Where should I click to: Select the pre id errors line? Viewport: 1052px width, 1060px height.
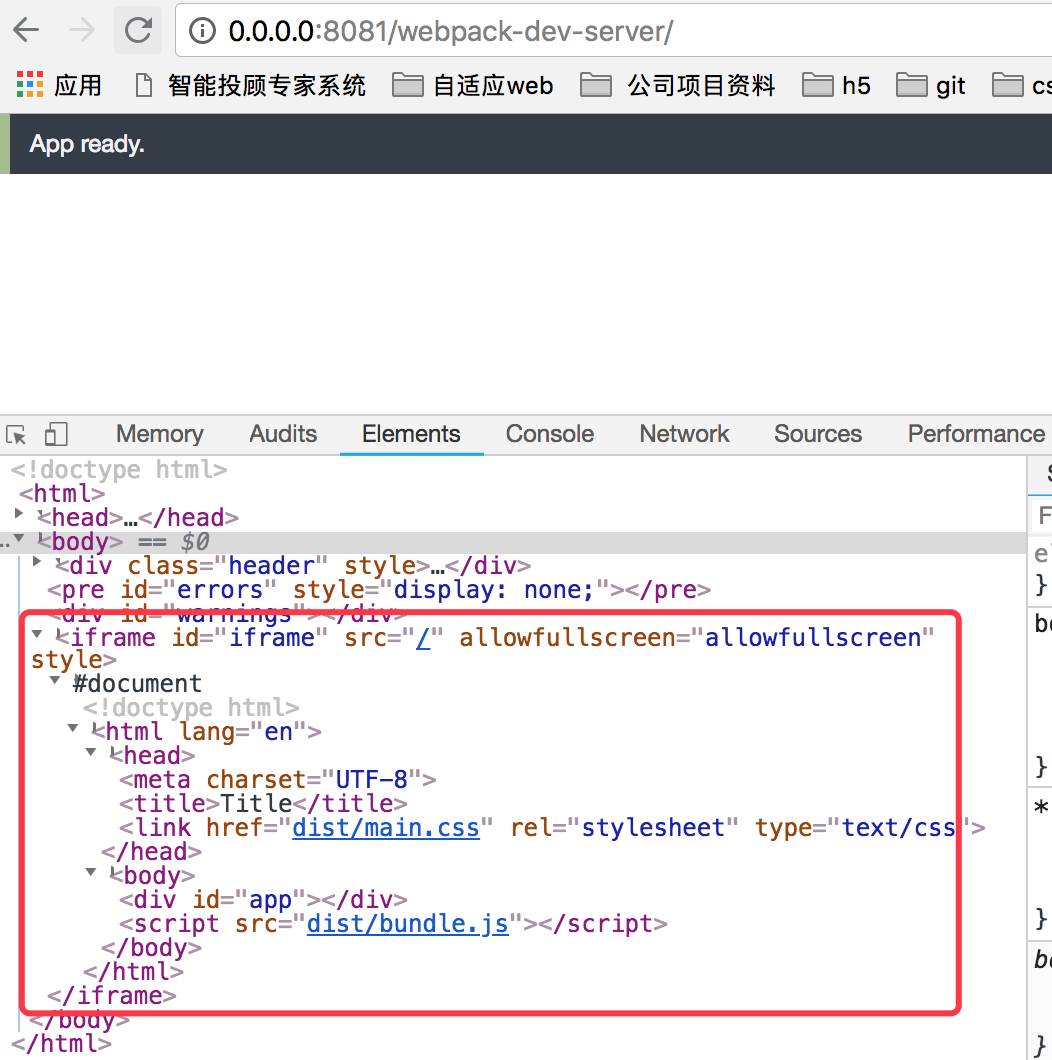click(379, 589)
